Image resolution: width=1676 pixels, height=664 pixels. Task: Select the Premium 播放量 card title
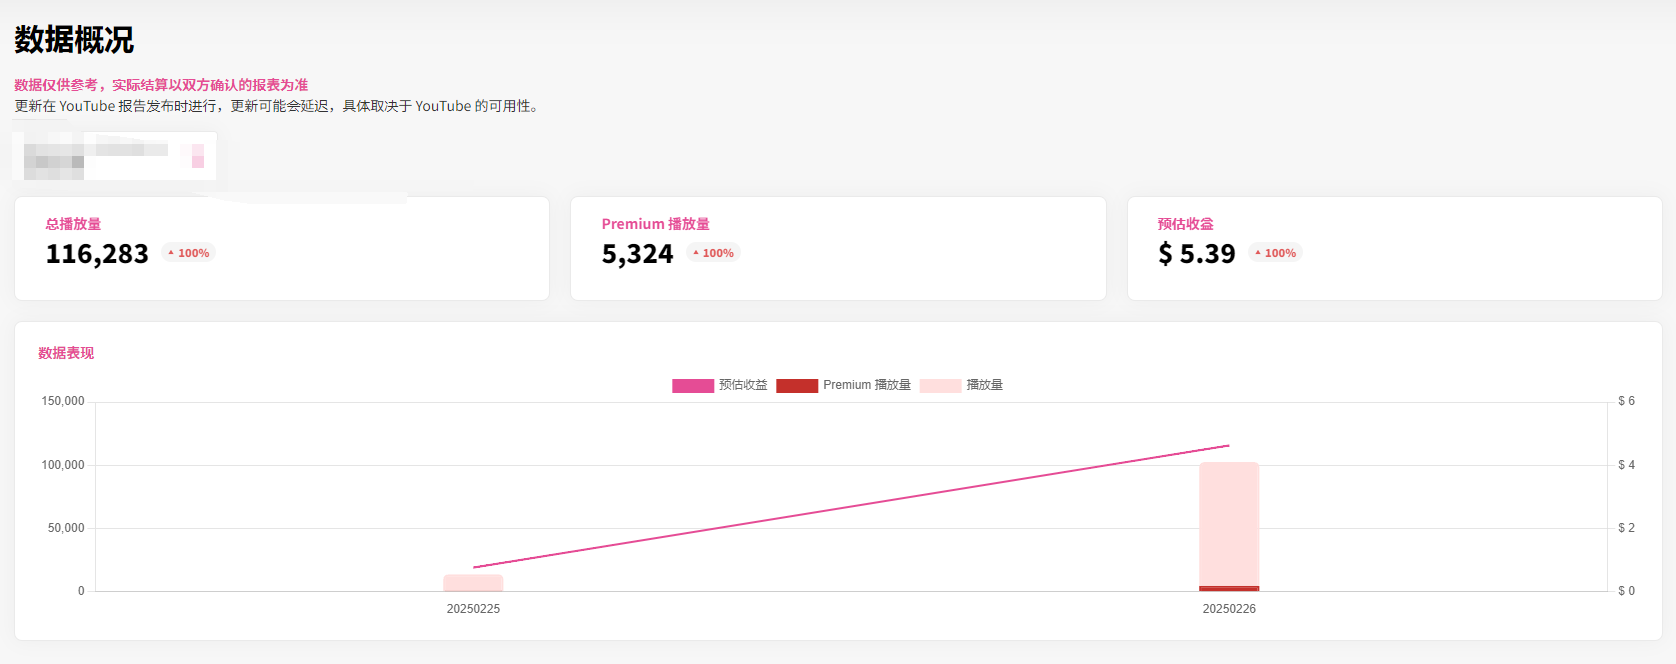click(655, 224)
